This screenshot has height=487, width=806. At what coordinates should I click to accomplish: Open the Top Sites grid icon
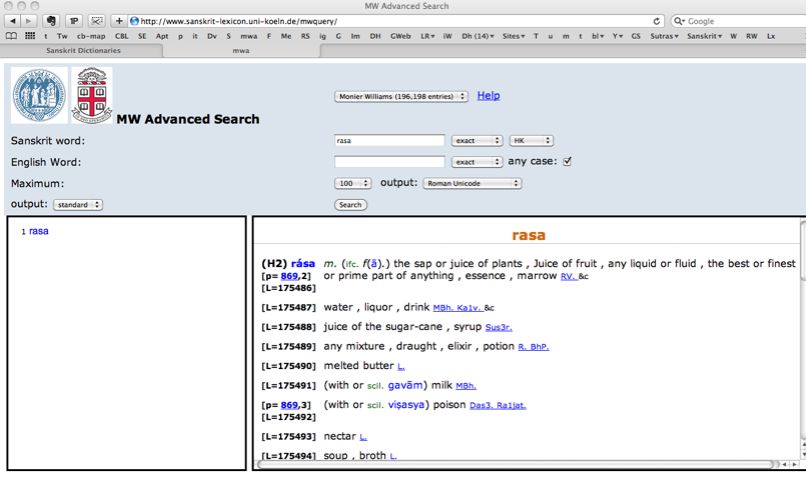pyautogui.click(x=30, y=36)
